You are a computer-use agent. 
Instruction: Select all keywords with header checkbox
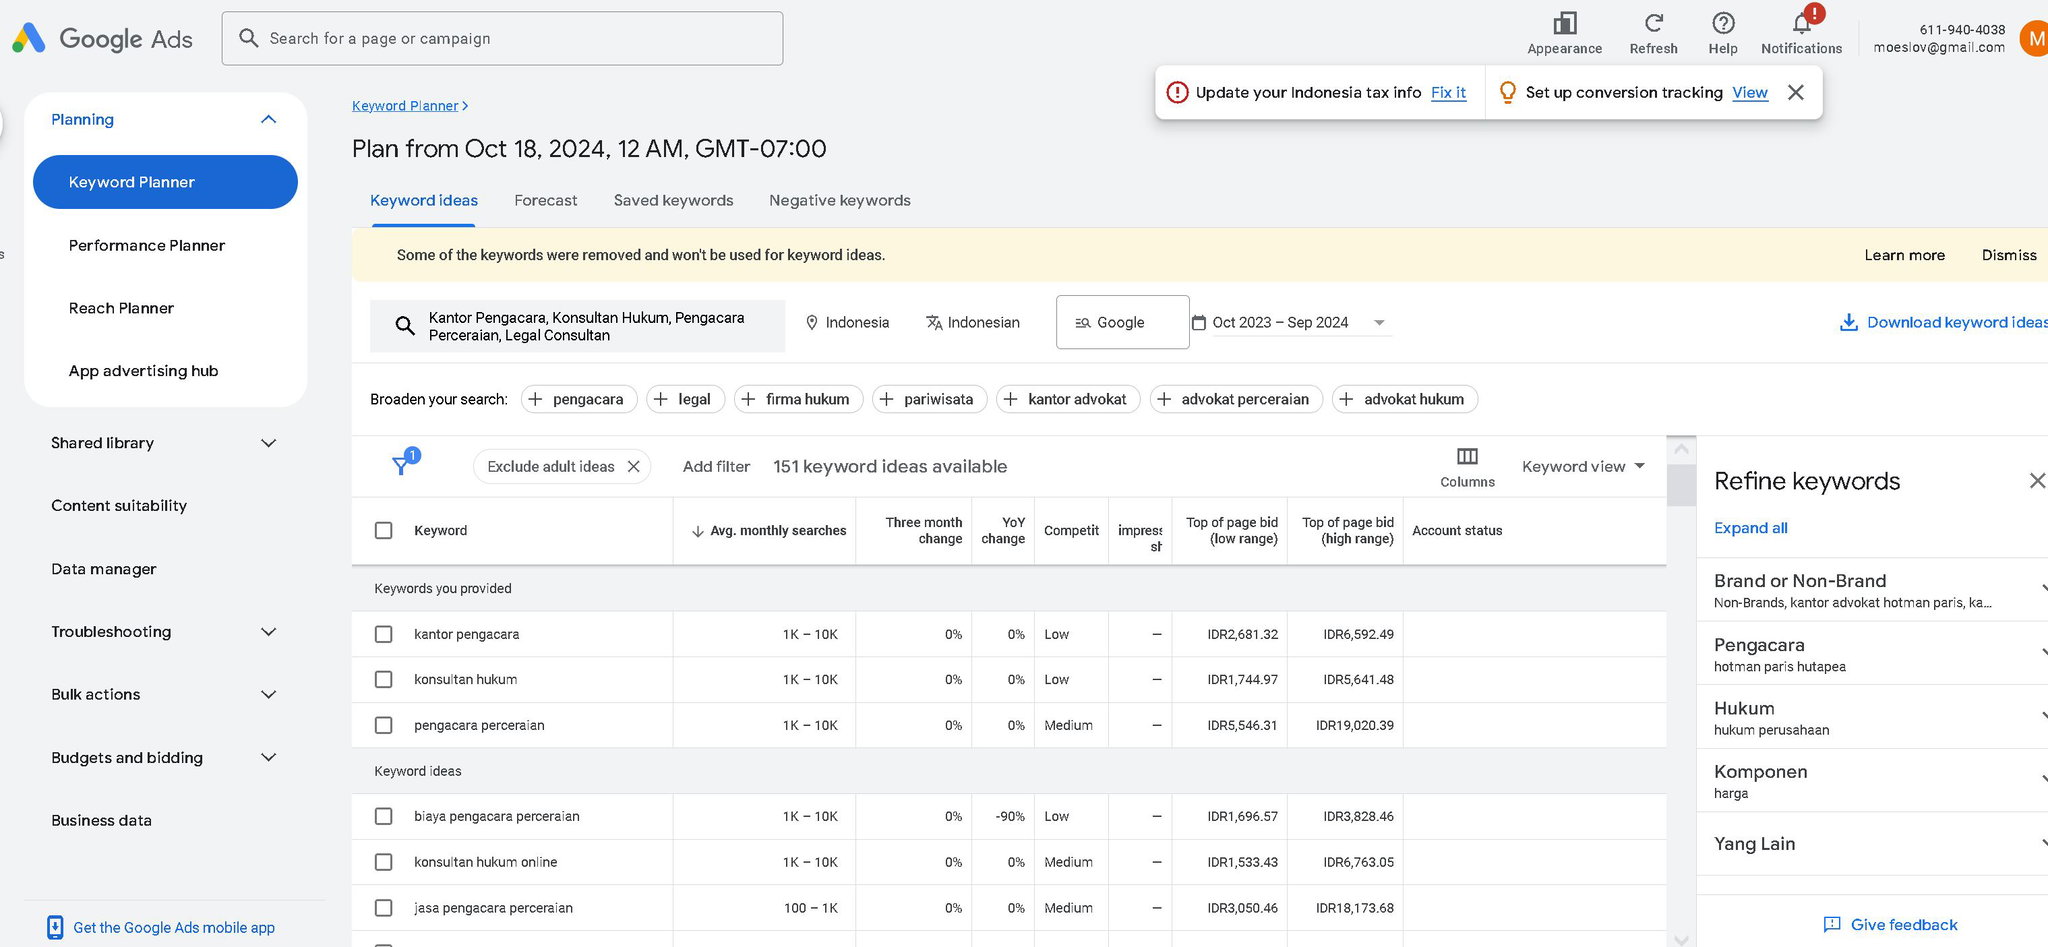coord(383,530)
